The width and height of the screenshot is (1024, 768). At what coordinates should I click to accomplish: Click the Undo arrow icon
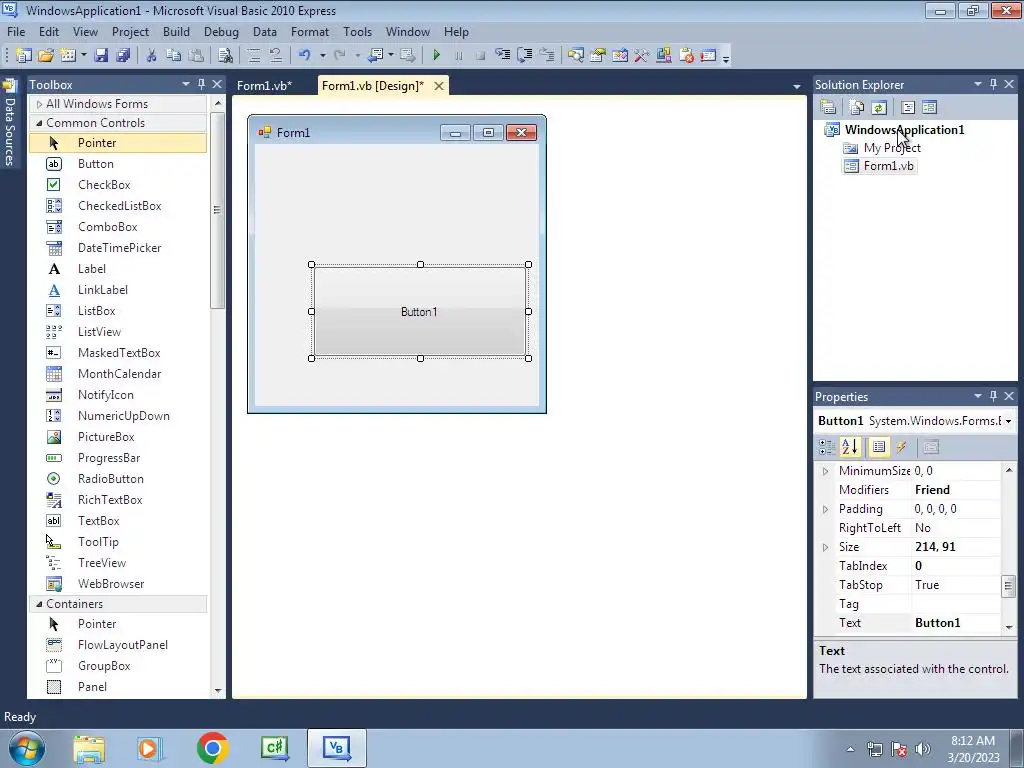click(304, 56)
